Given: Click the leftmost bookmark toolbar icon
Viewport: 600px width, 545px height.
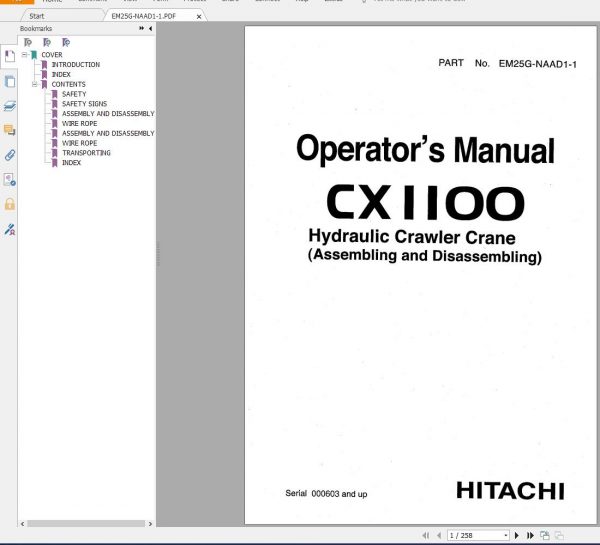Looking at the screenshot, I should click(x=28, y=42).
